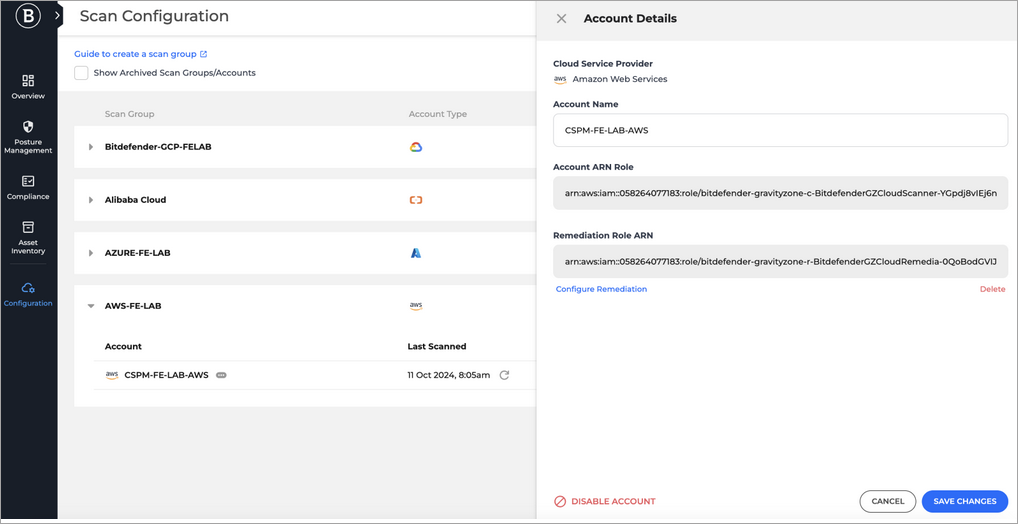Click the Azure account type icon
This screenshot has height=524, width=1018.
coord(416,253)
